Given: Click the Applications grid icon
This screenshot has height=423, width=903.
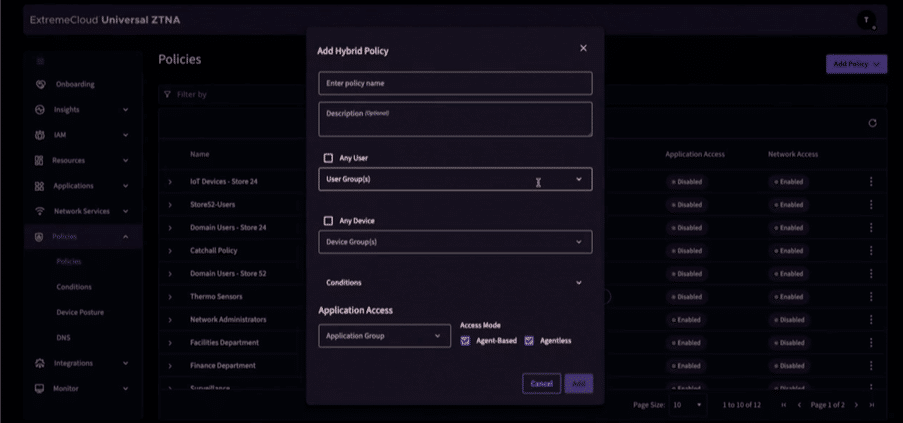Looking at the screenshot, I should [40, 186].
